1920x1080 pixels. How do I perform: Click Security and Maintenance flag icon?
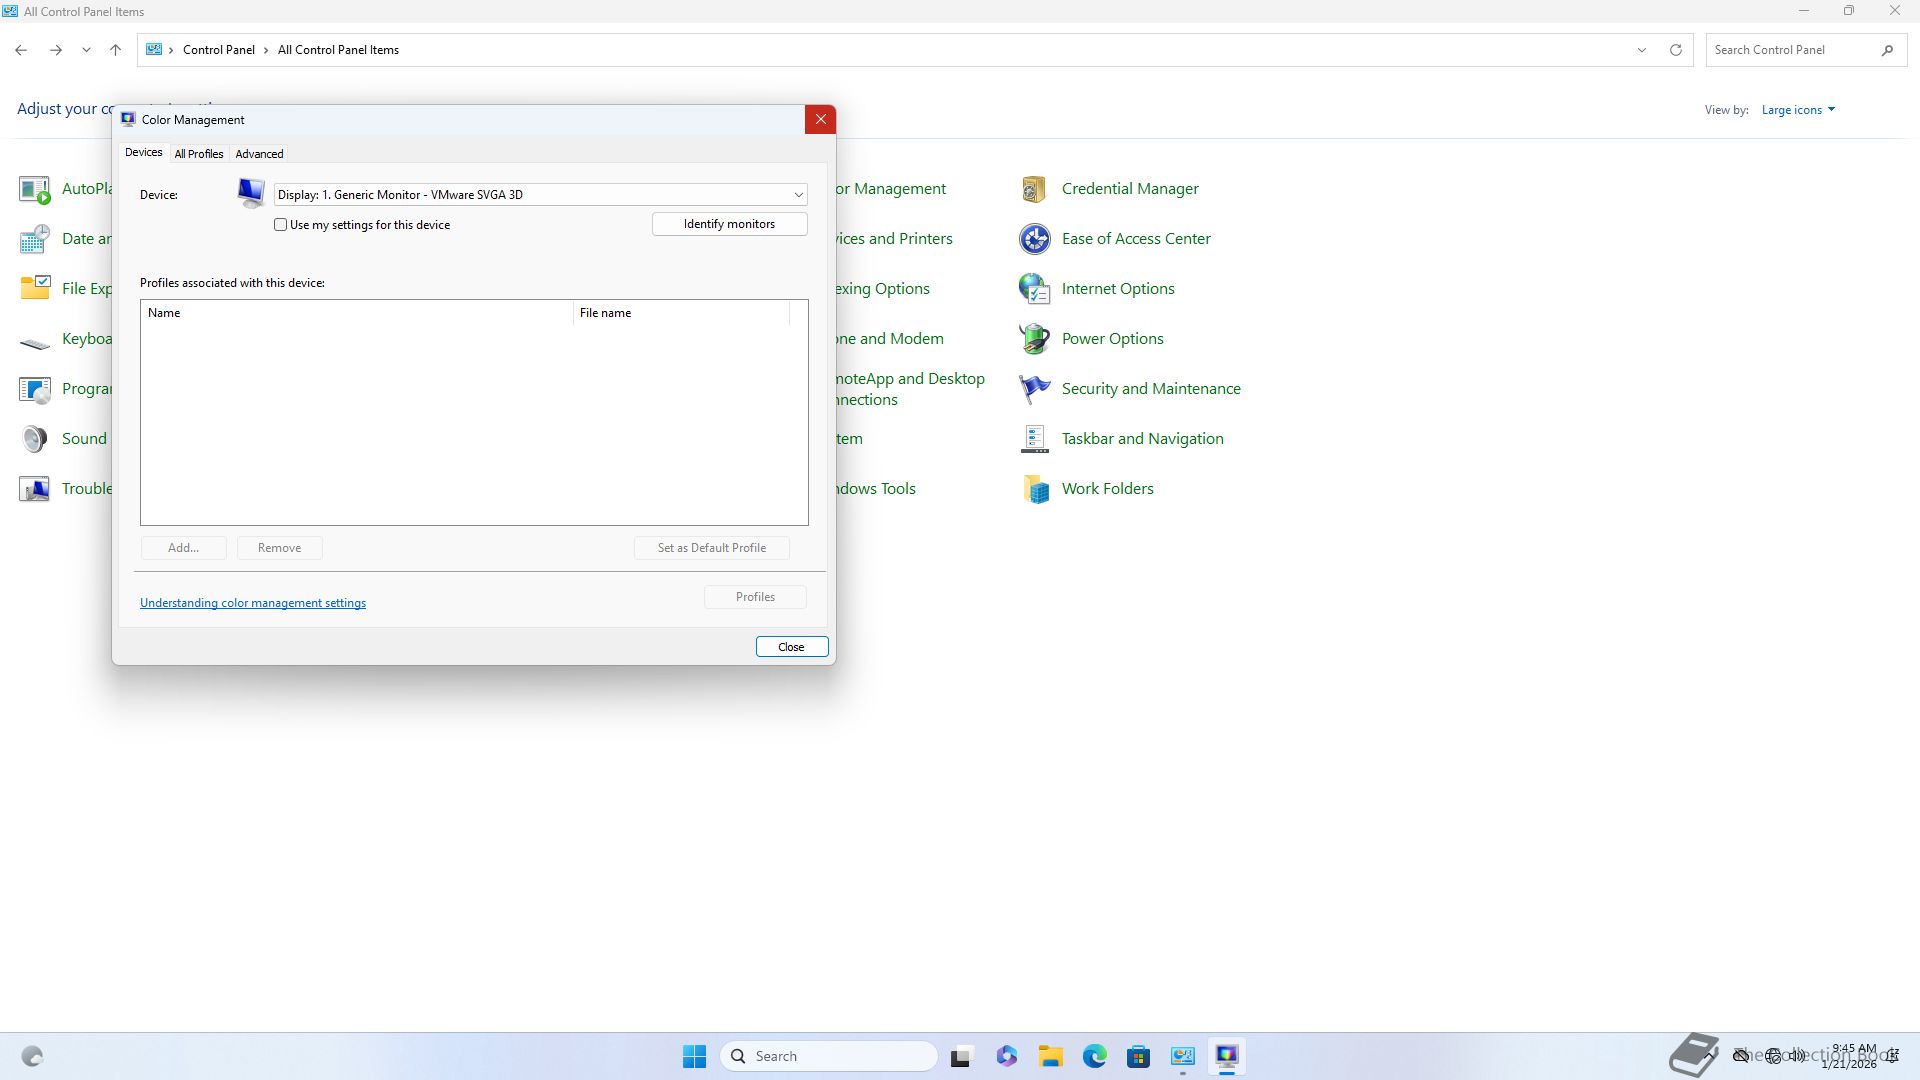pos(1034,389)
